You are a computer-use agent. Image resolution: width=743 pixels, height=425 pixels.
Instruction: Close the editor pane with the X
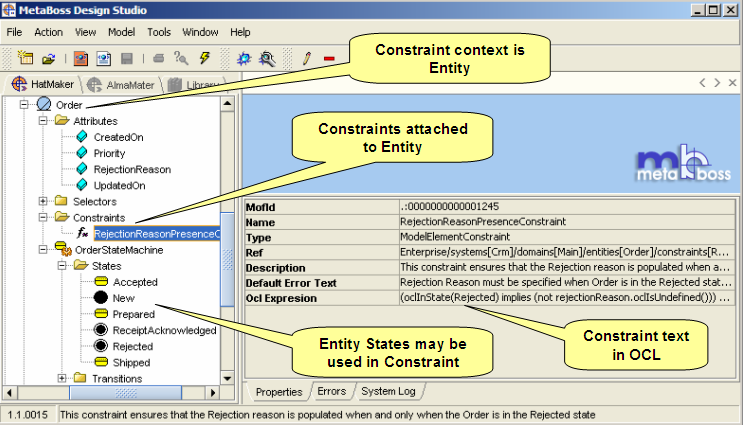coord(732,83)
